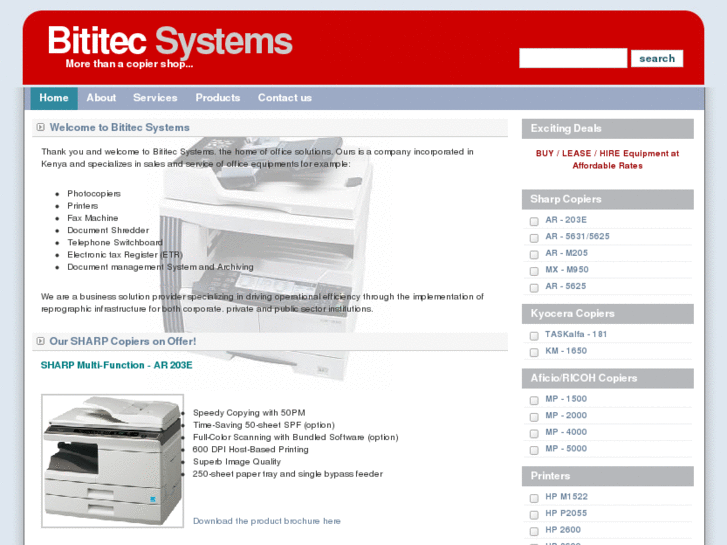Click the More than a copier shop... tagline
Image resolution: width=727 pixels, height=545 pixels.
(x=129, y=64)
